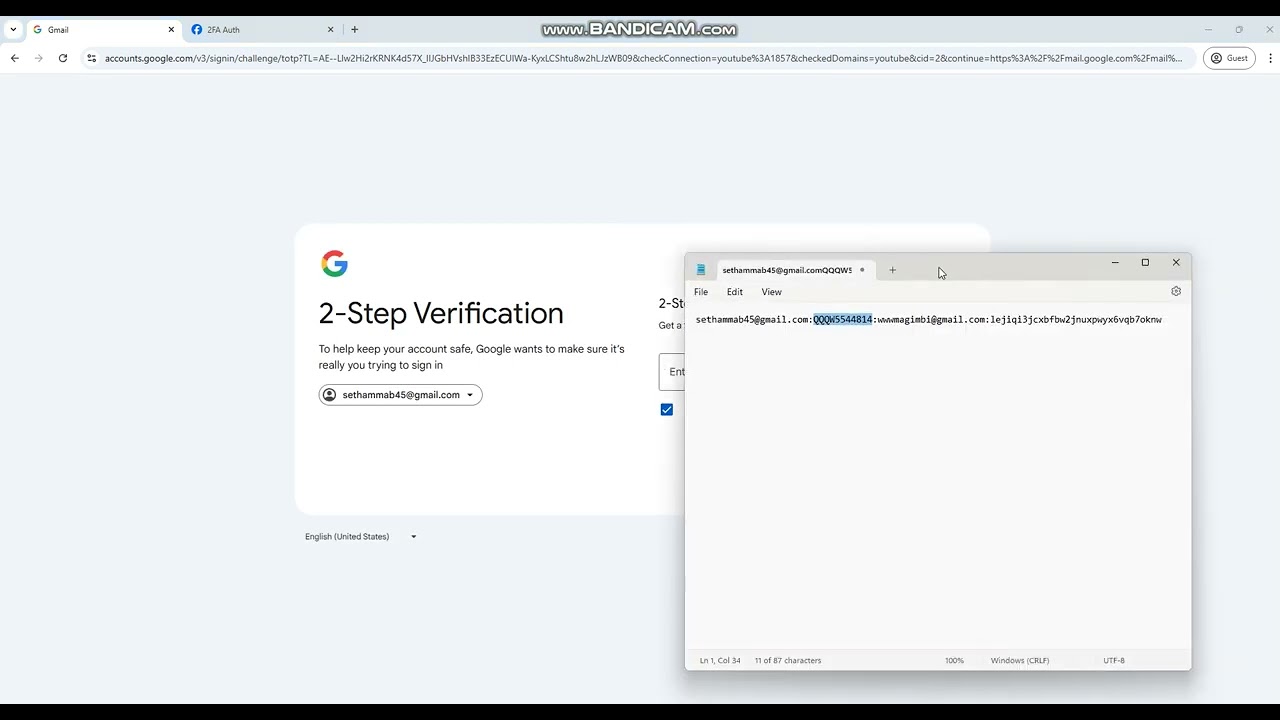Minimize the Chrome browser window
This screenshot has height=720, width=1280.
(1208, 30)
